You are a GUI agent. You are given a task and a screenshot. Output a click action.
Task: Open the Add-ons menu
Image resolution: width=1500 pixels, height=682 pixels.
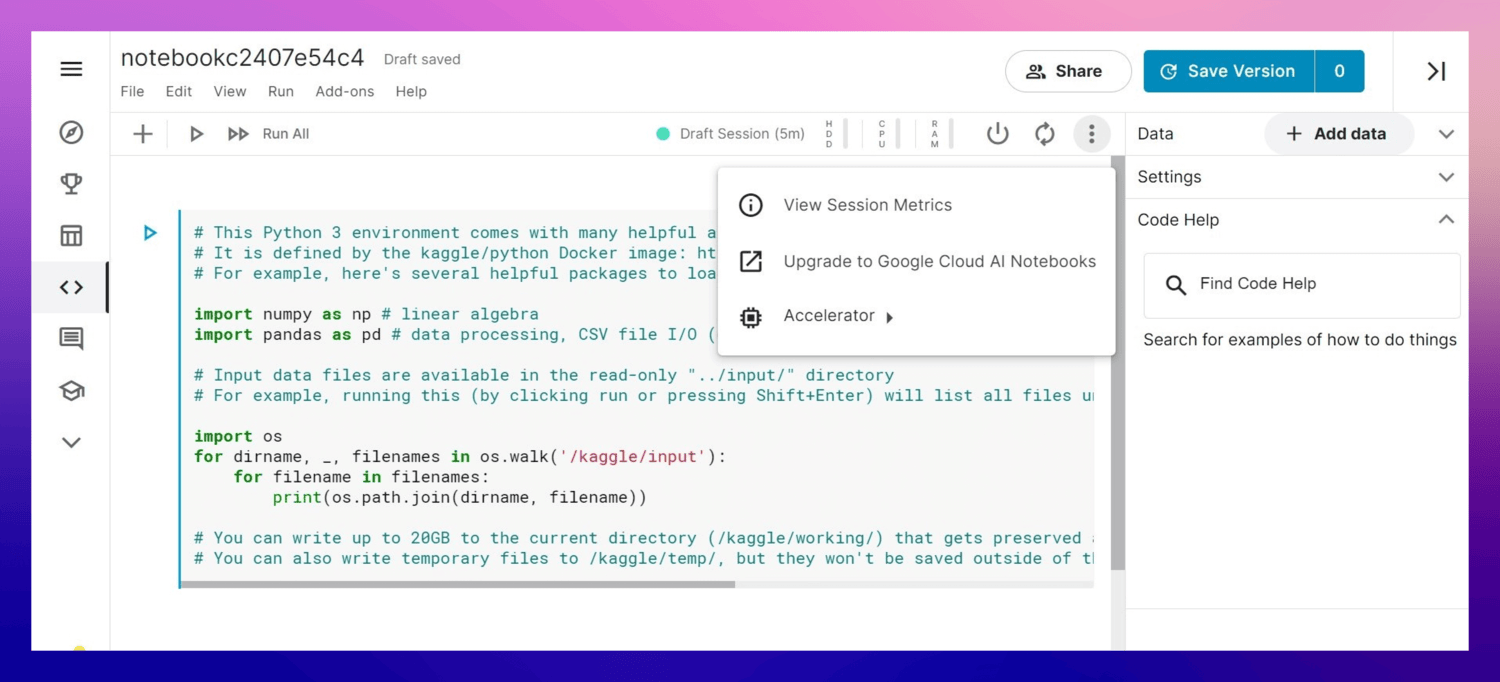click(345, 91)
